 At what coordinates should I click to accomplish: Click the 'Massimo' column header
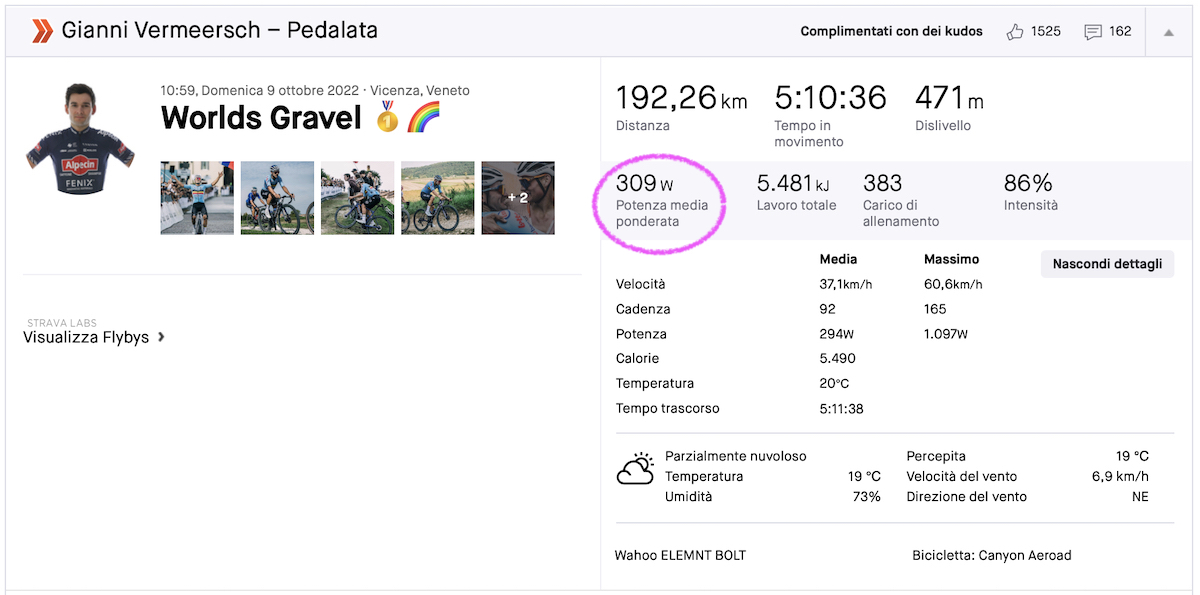[952, 260]
